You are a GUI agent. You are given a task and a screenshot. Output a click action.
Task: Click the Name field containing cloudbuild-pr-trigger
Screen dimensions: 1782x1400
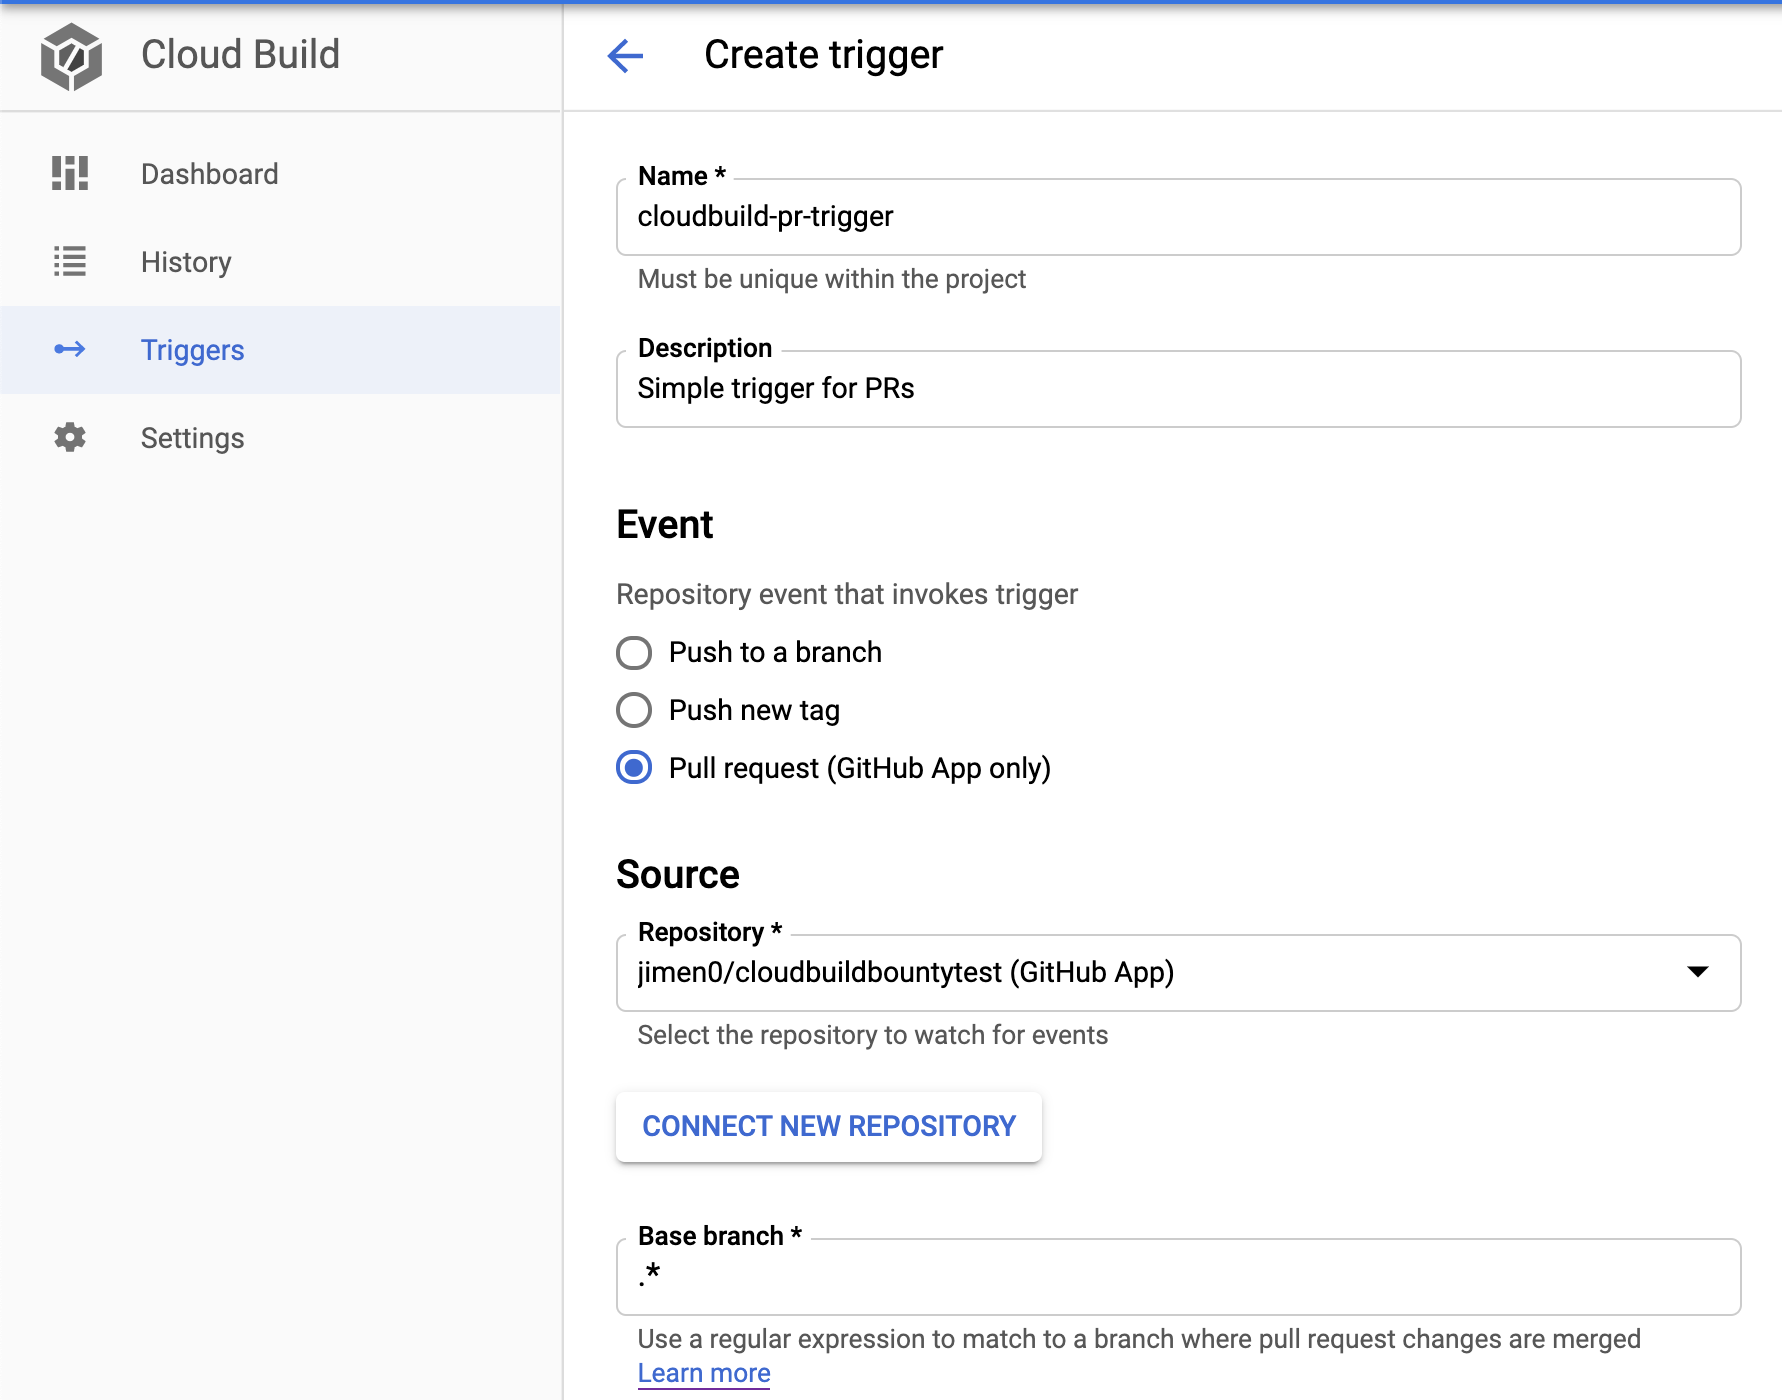coord(1100,217)
